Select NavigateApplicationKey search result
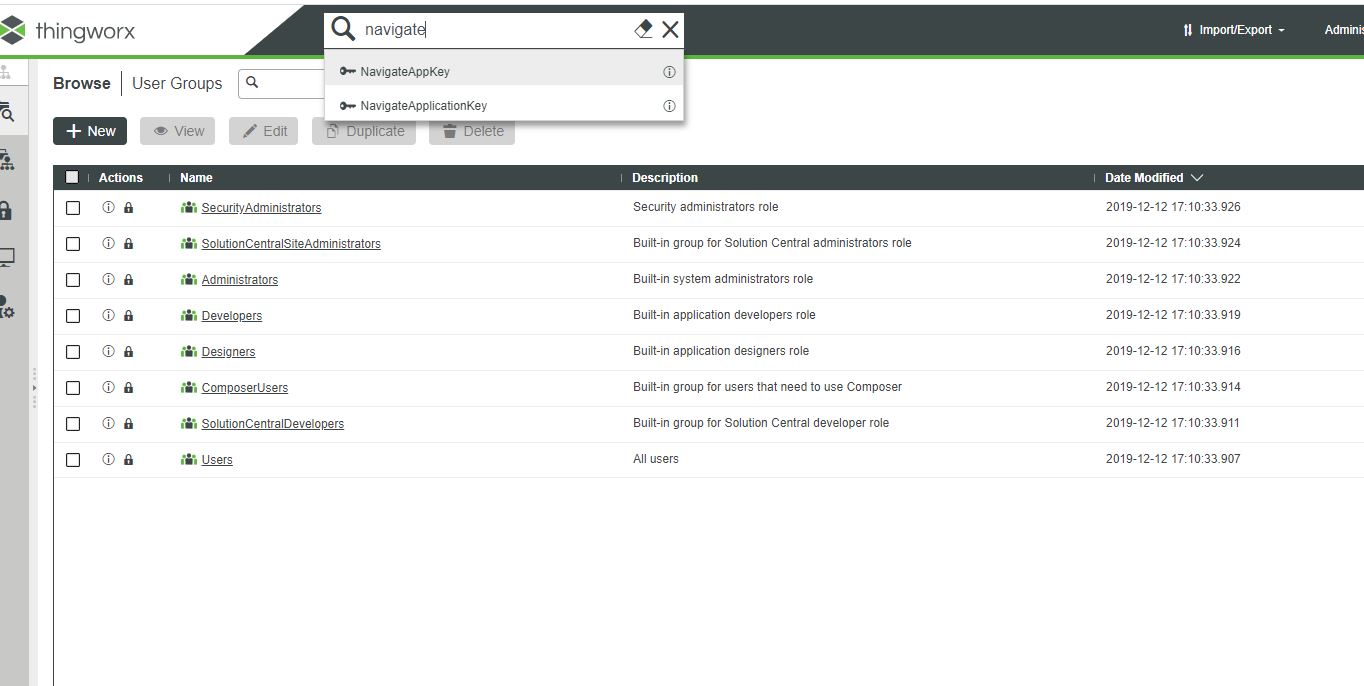The height and width of the screenshot is (686, 1364). [x=504, y=106]
